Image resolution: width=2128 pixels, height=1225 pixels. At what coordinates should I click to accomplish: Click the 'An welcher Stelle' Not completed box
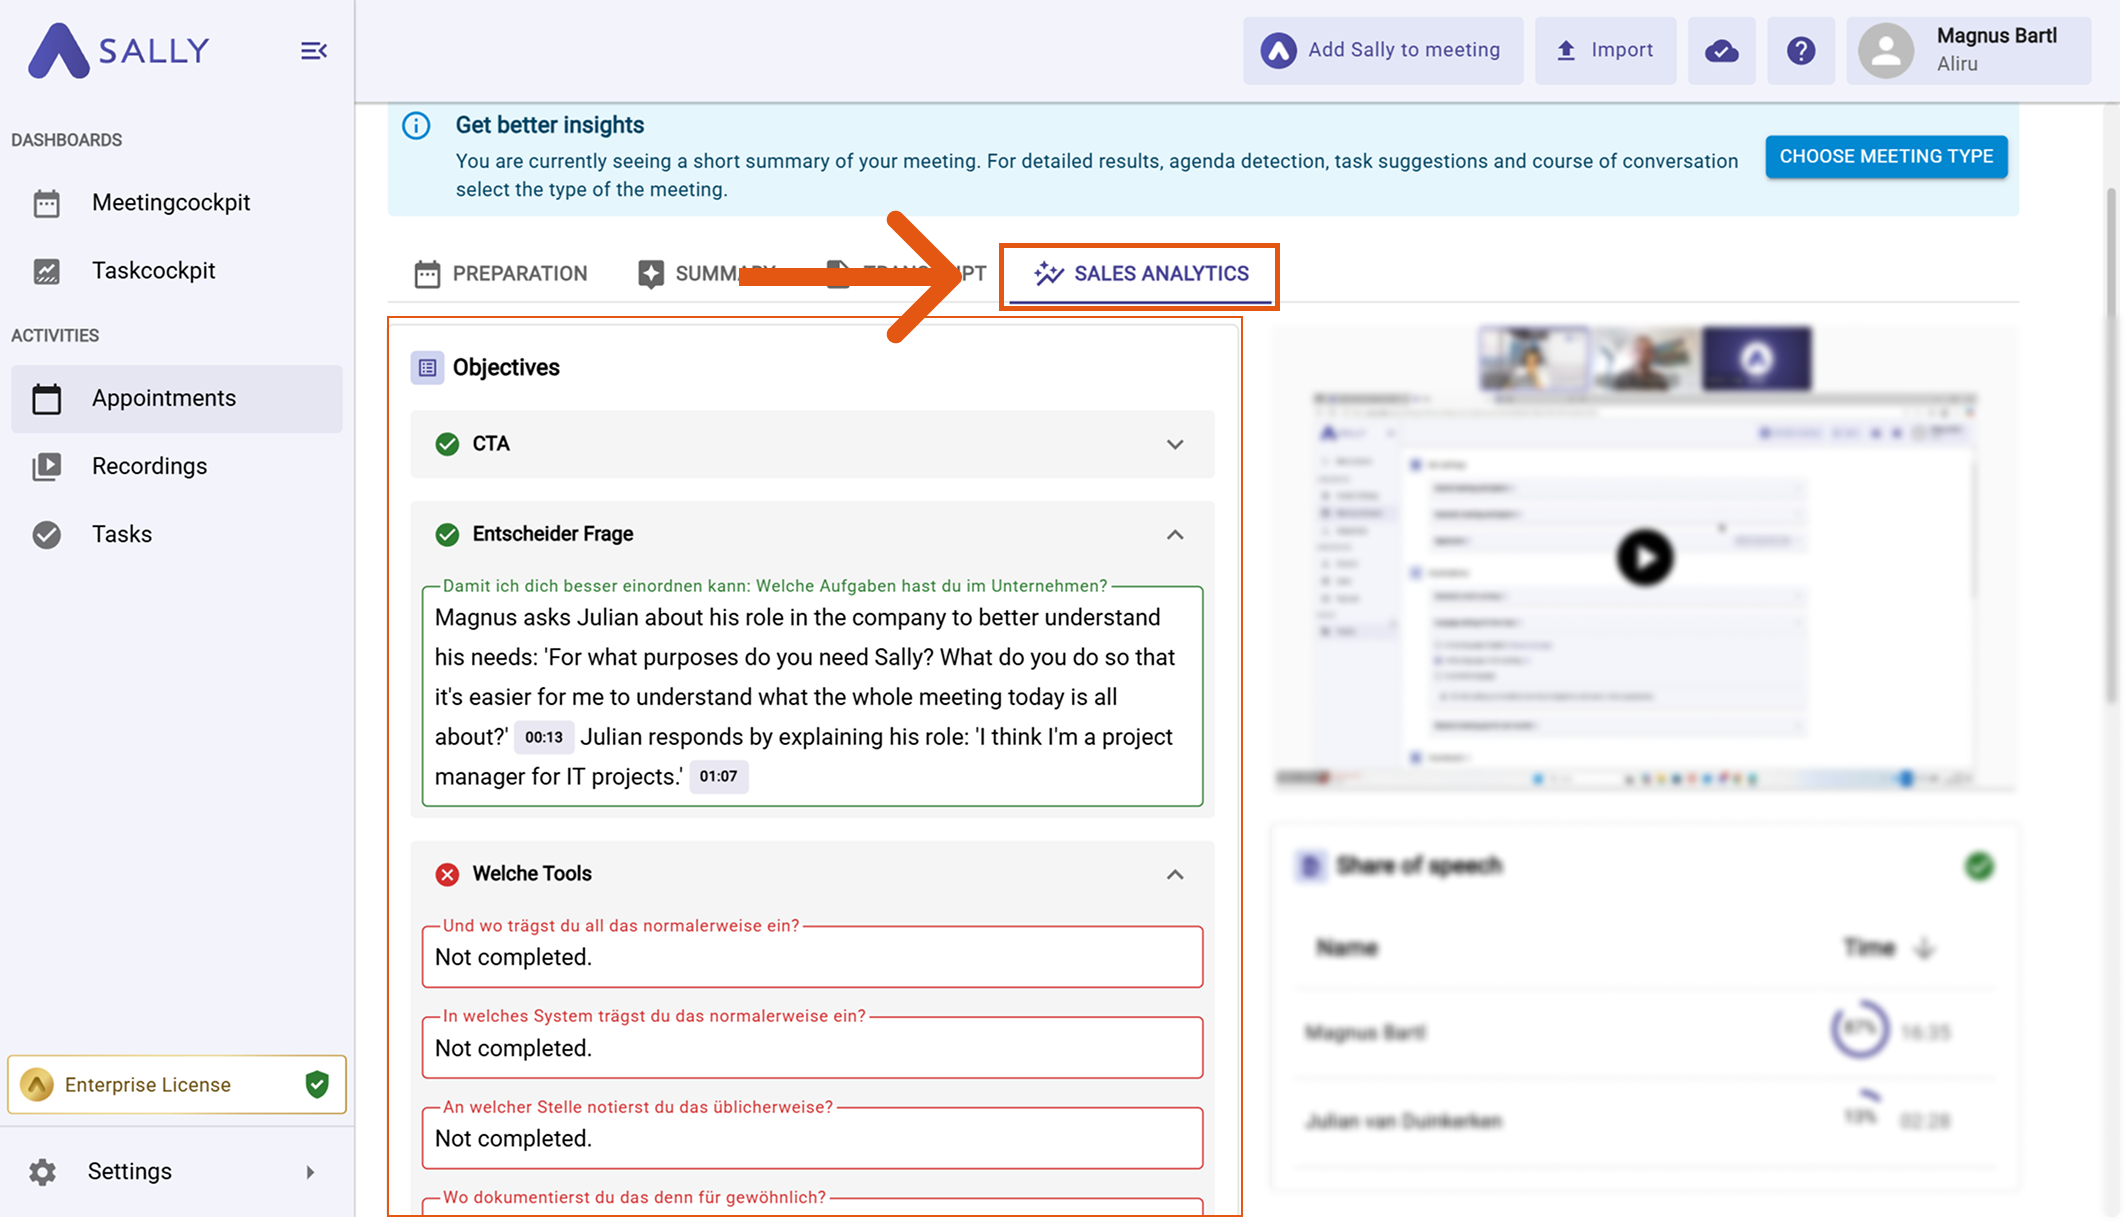(812, 1138)
